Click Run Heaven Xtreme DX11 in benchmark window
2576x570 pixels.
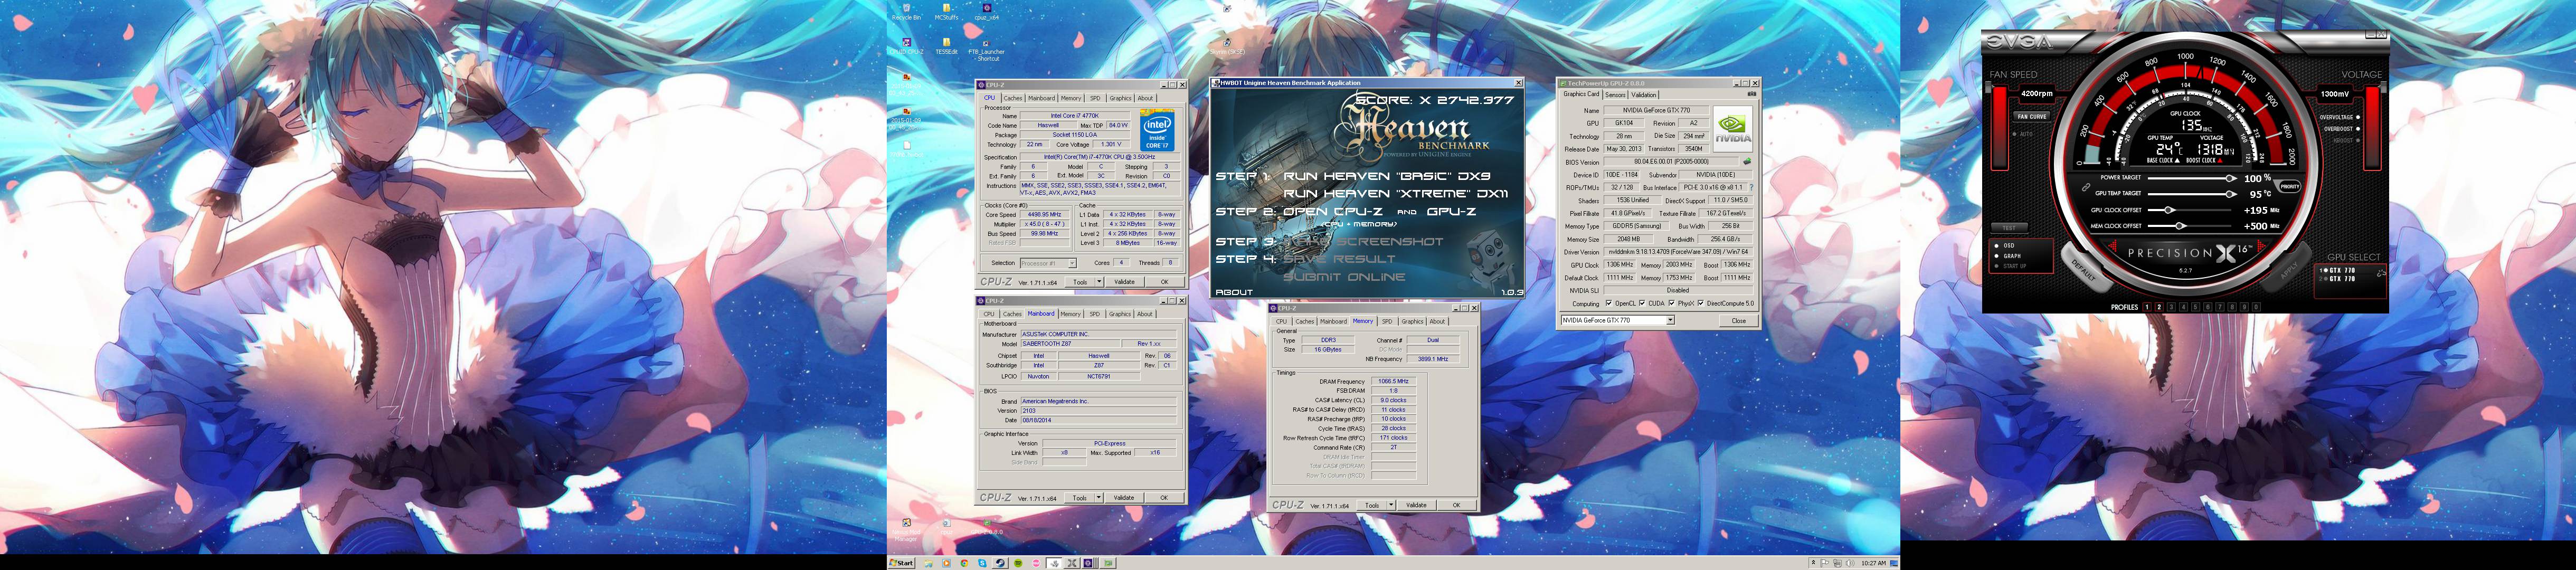(1395, 194)
